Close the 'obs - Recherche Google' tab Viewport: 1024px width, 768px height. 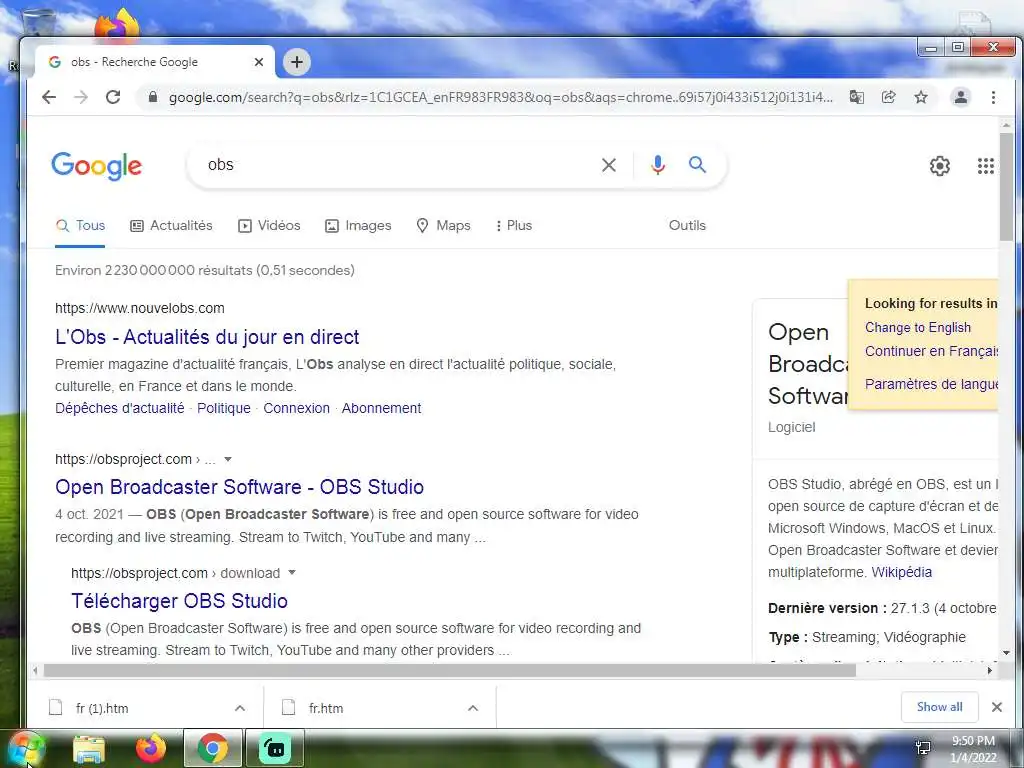[259, 62]
